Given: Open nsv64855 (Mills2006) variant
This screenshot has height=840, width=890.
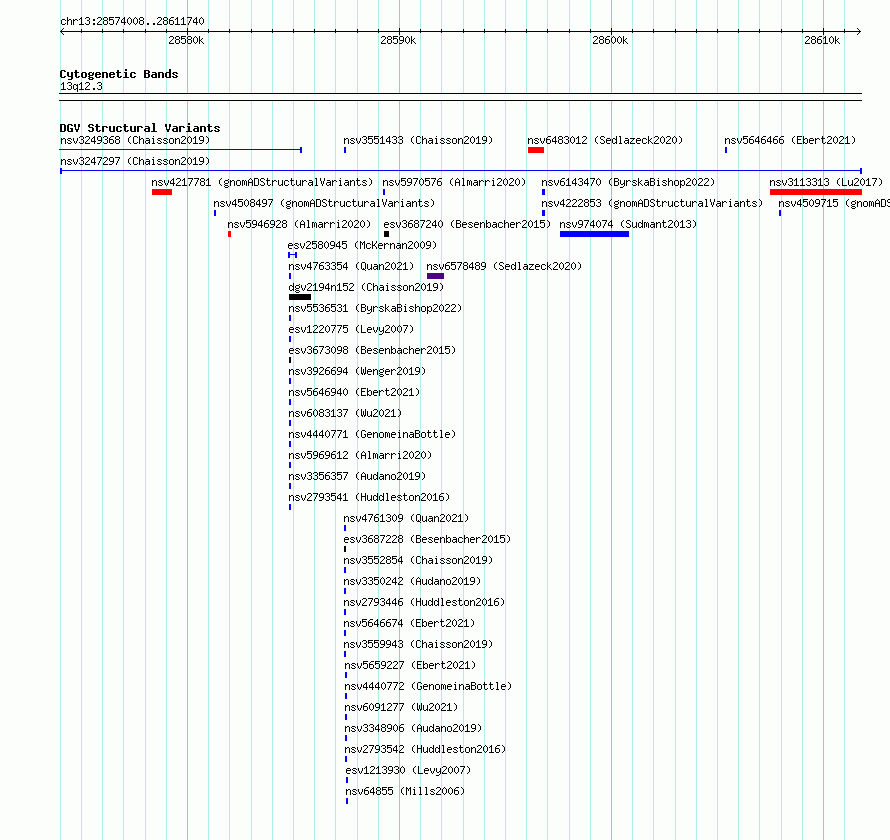Looking at the screenshot, I should click(405, 791).
